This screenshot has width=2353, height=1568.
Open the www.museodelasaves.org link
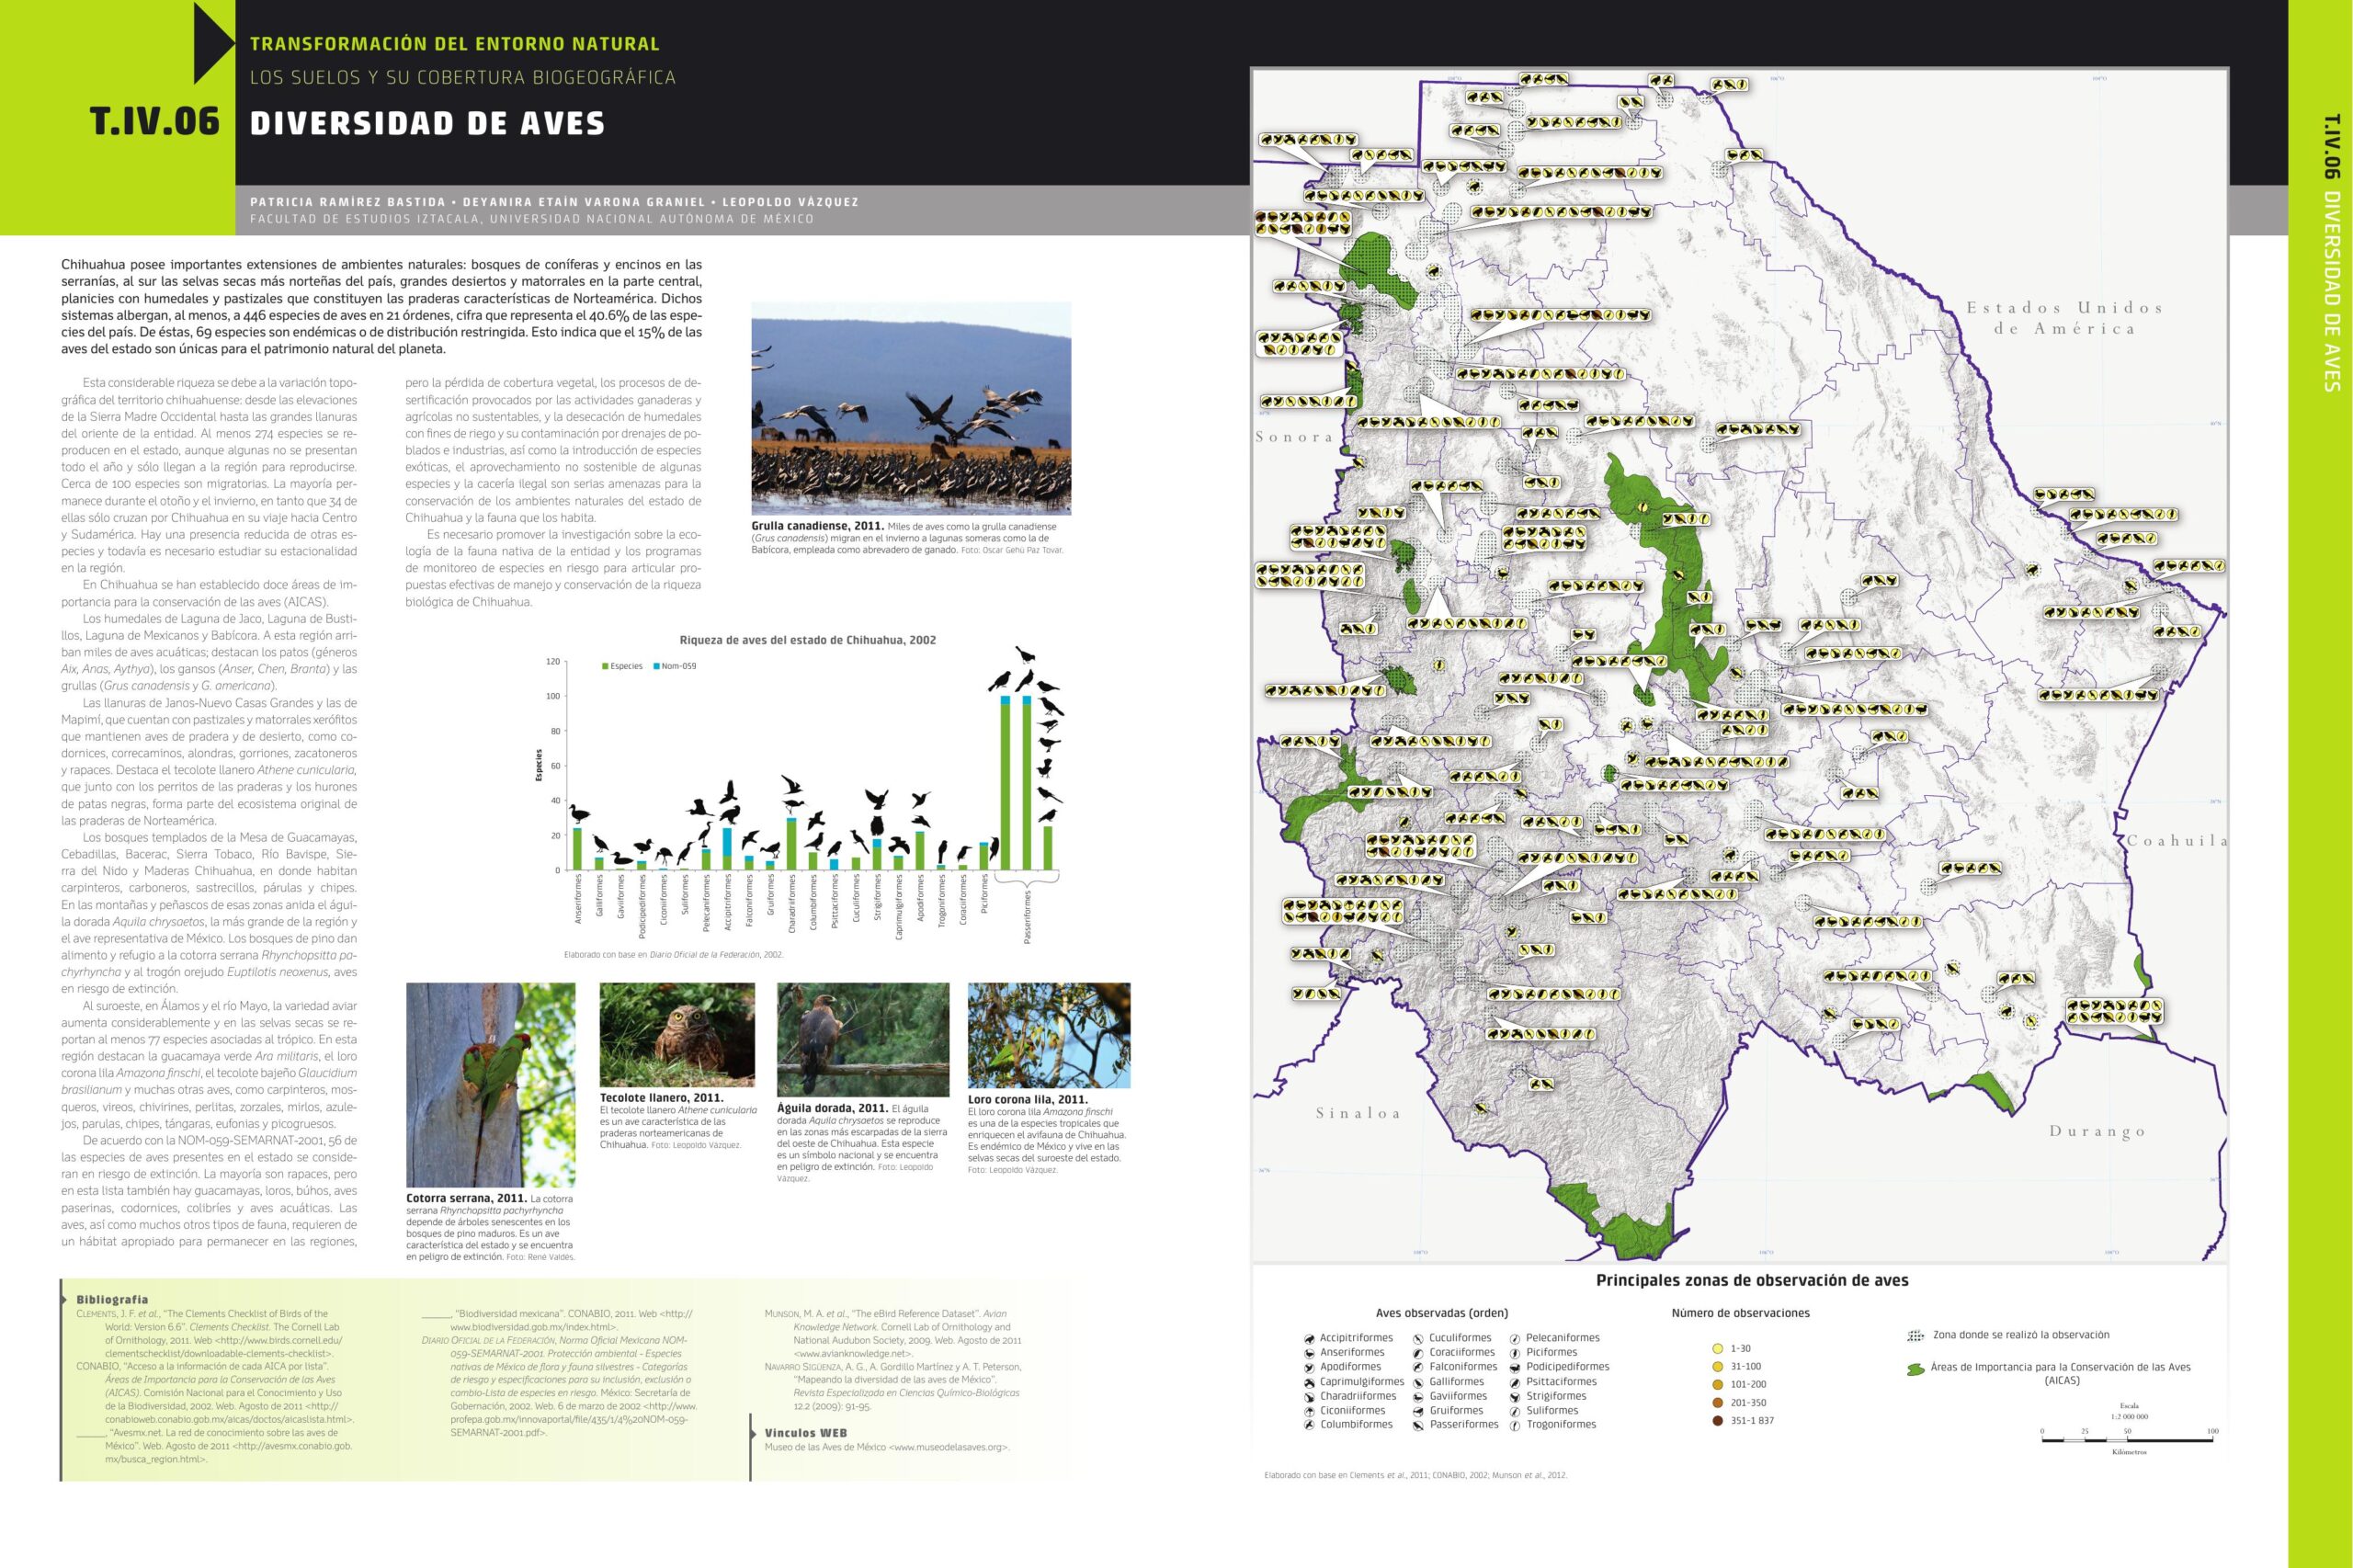pos(950,1447)
